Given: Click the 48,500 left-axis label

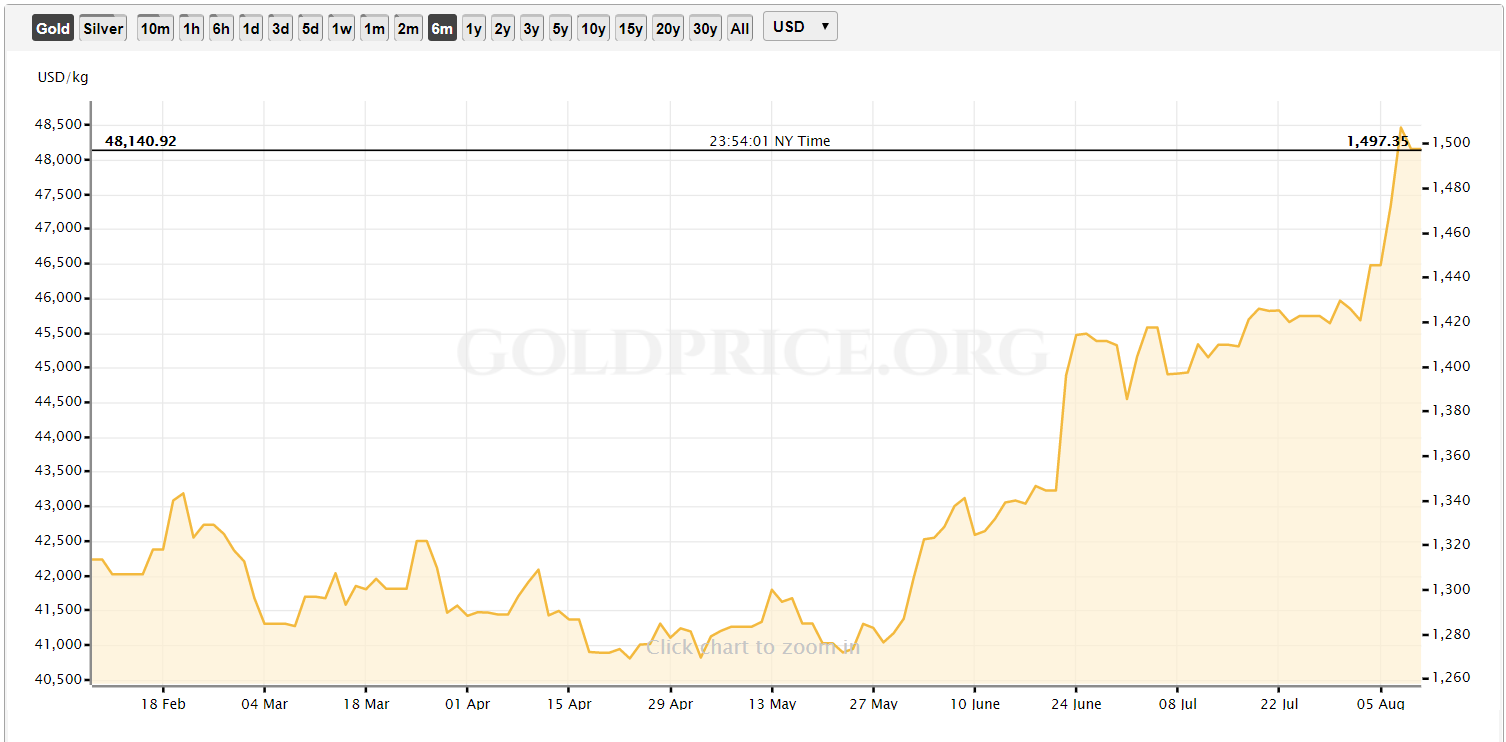Looking at the screenshot, I should click(x=60, y=125).
